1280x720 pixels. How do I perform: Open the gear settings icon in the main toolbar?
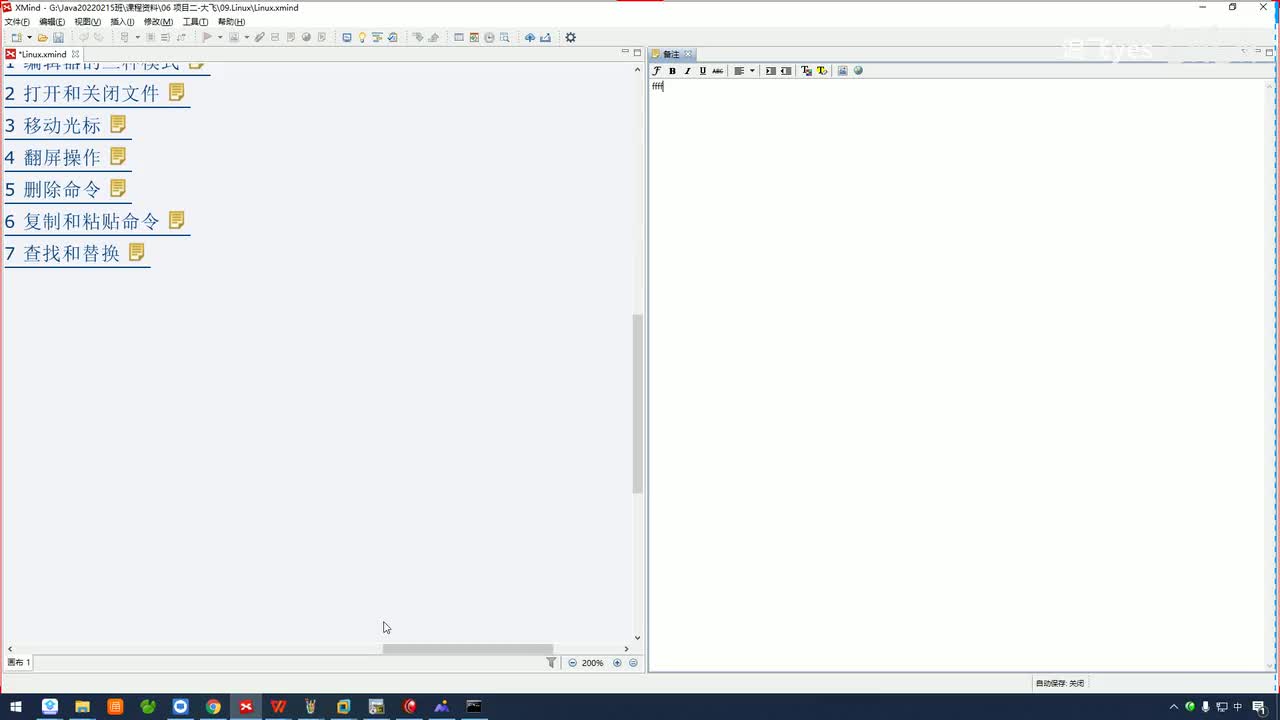point(571,38)
